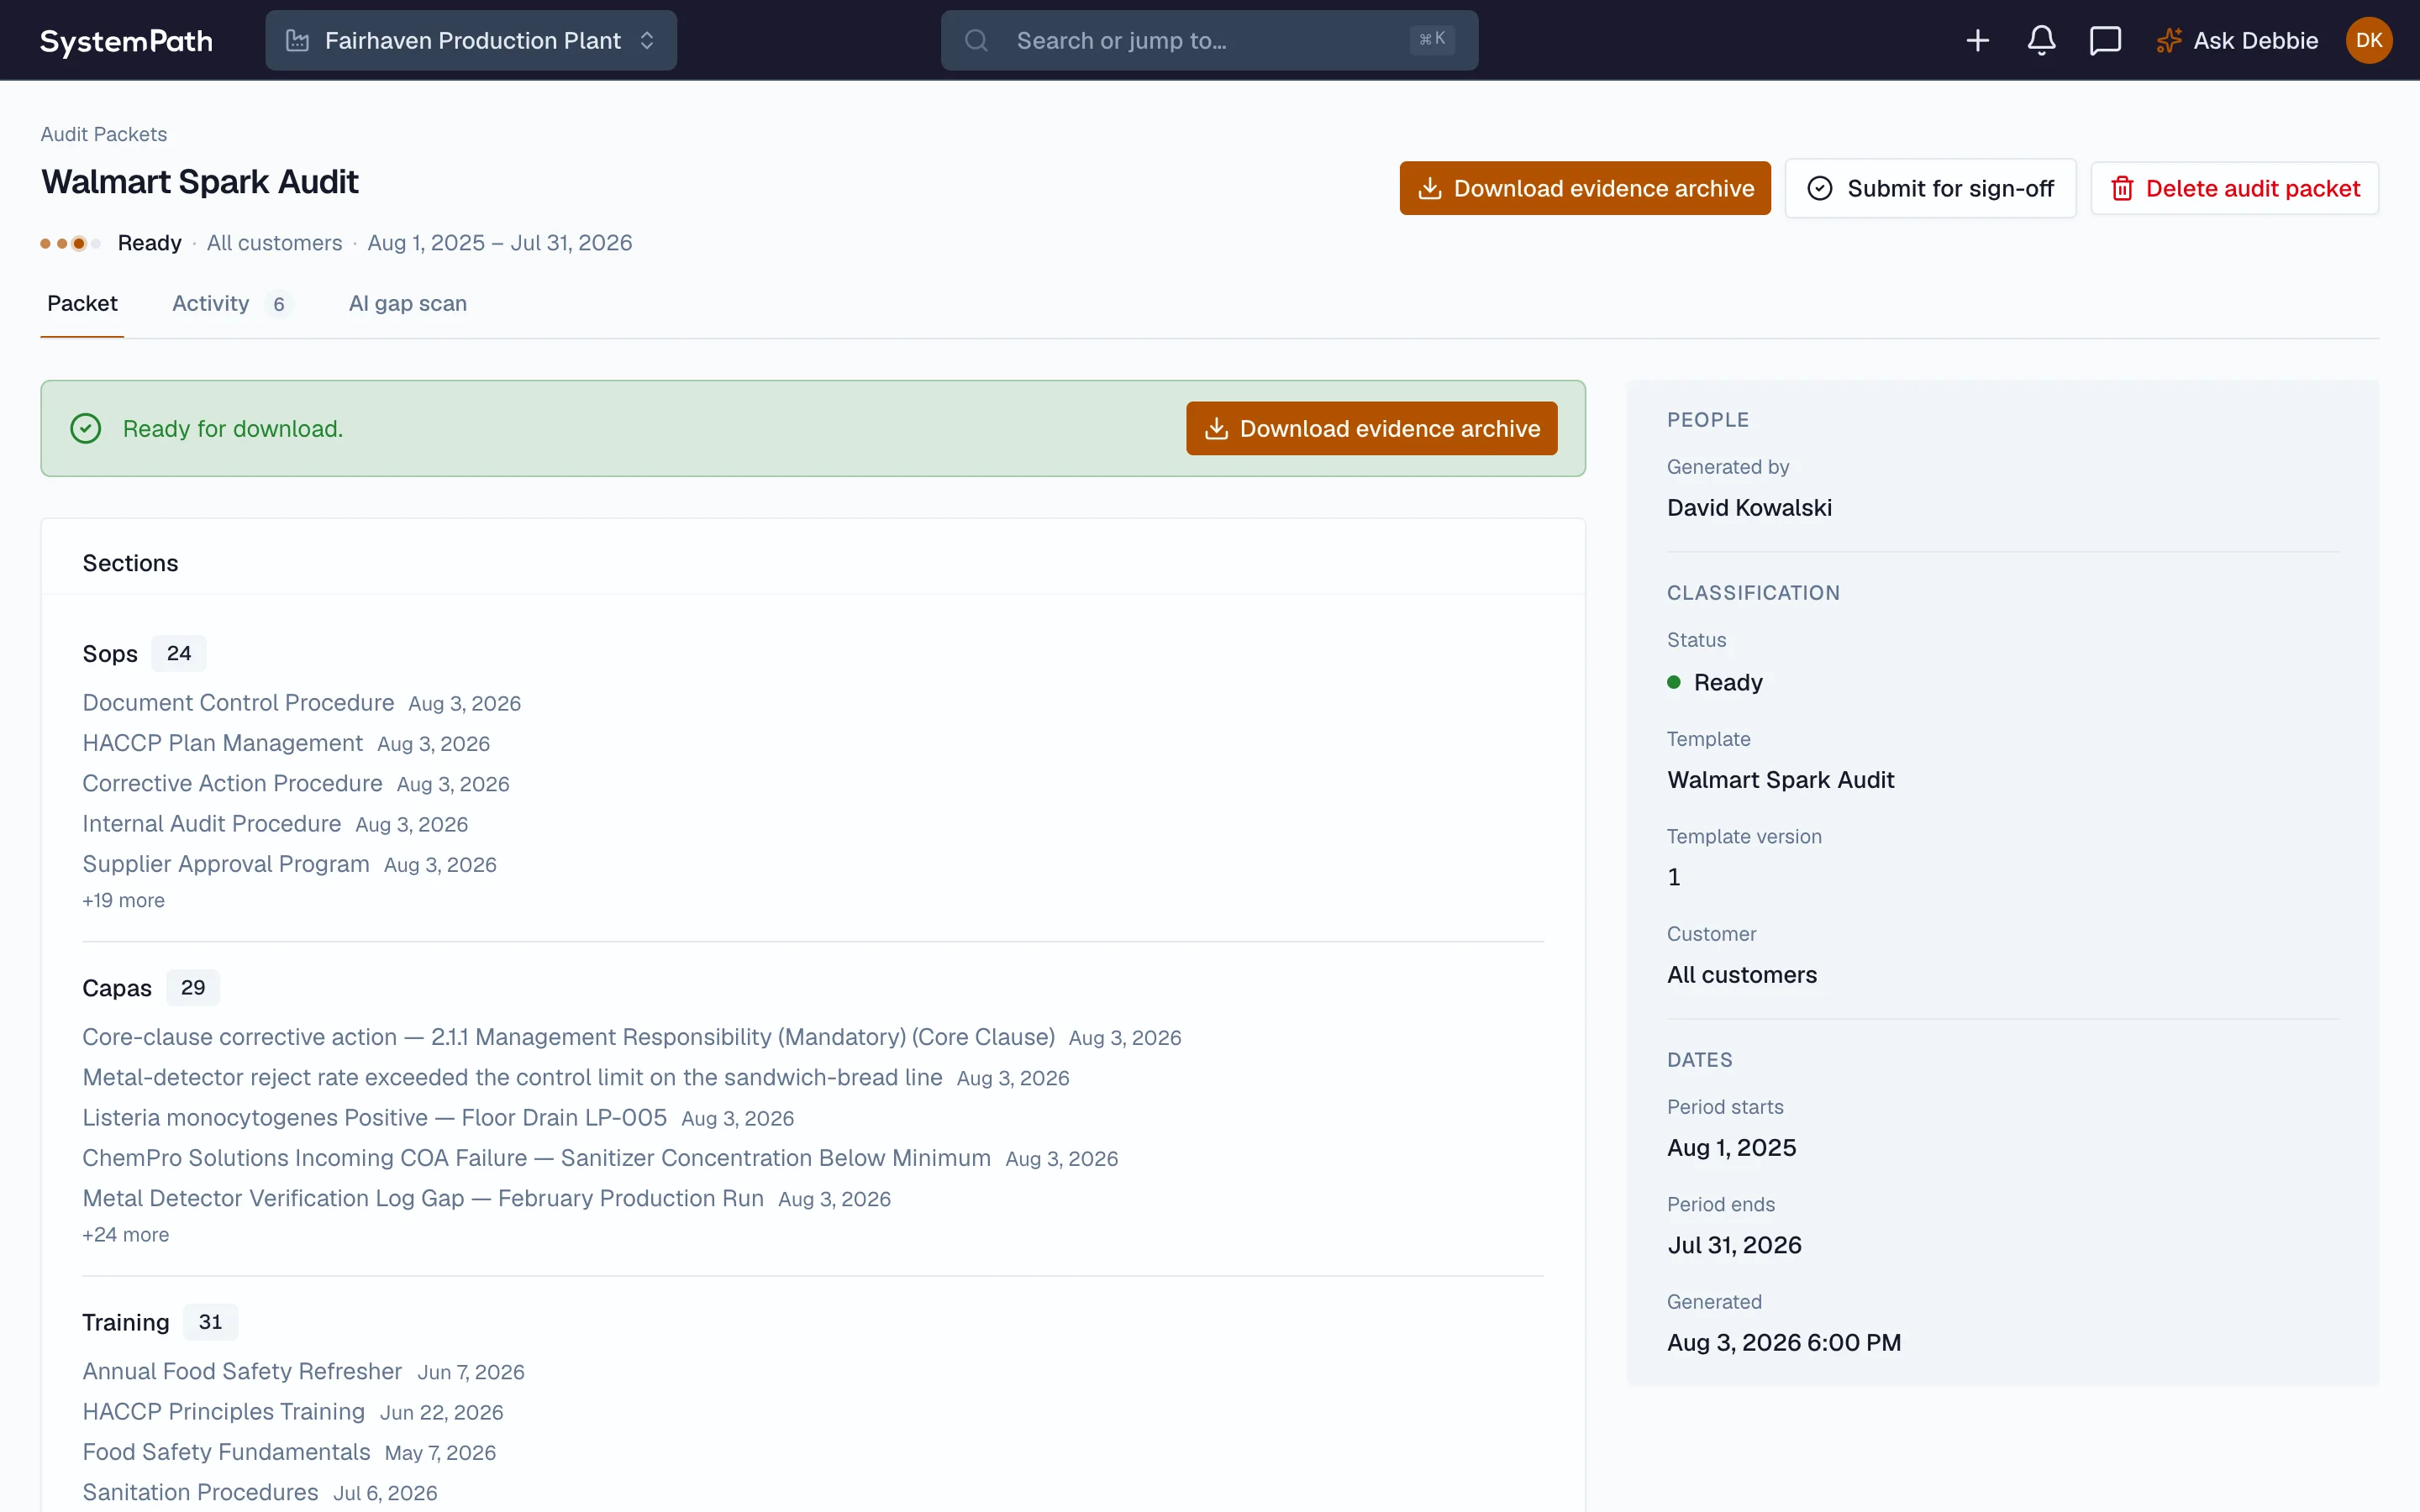The image size is (2420, 1512).
Task: Click Delete audit packet
Action: pos(2234,188)
